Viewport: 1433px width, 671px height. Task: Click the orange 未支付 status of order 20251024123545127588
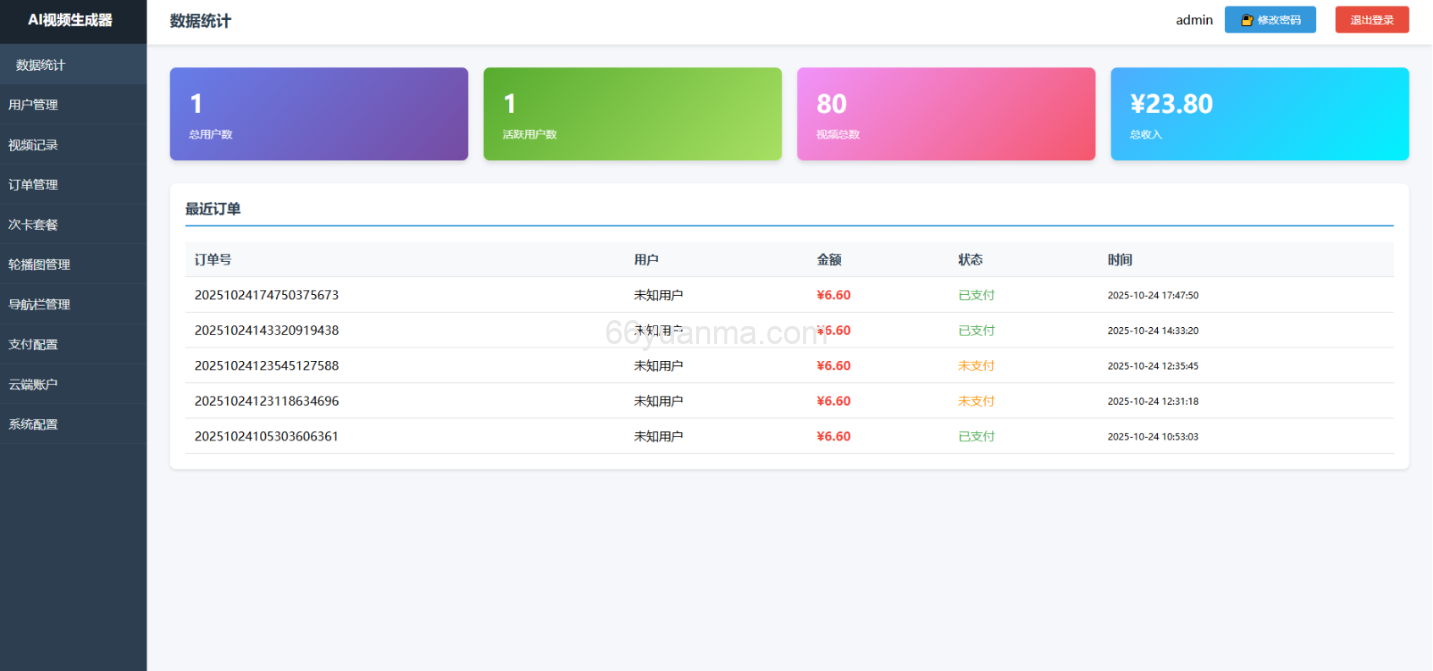click(x=976, y=365)
